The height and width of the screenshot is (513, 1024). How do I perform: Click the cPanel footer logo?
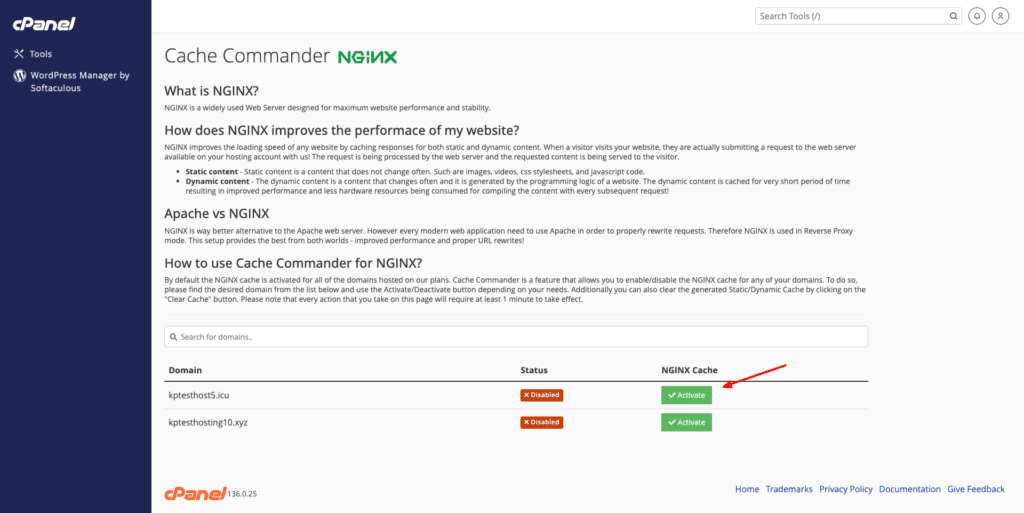tap(195, 493)
